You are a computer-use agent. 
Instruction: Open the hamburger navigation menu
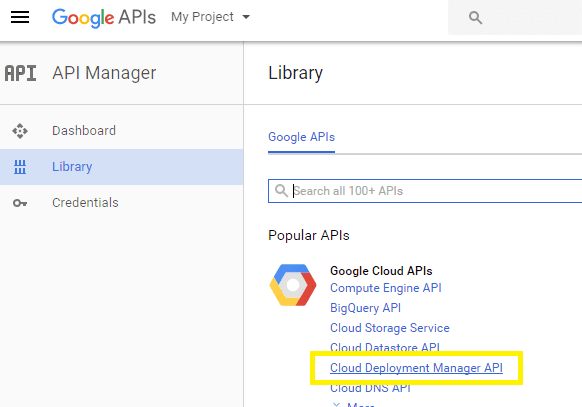pyautogui.click(x=20, y=17)
